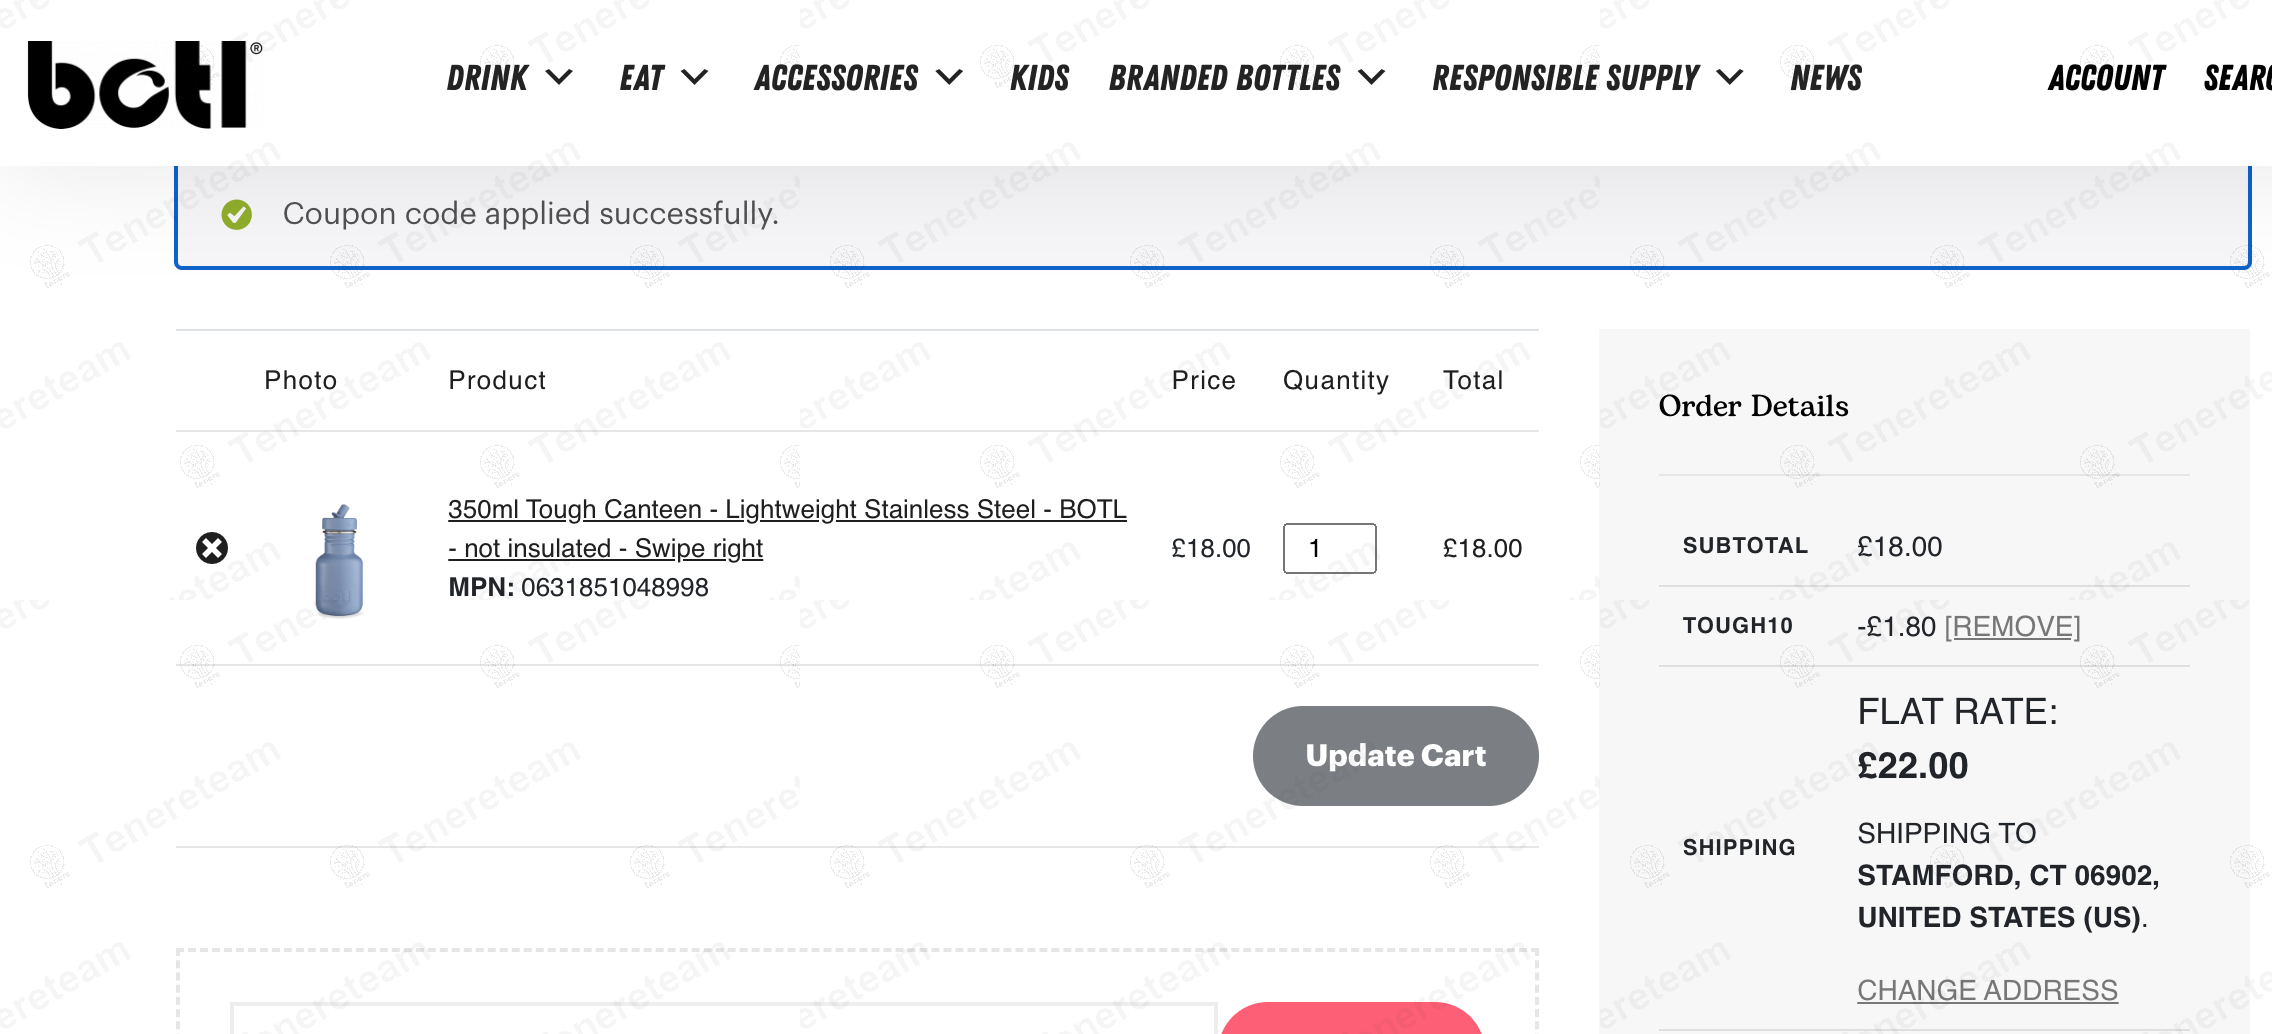Image resolution: width=2272 pixels, height=1034 pixels.
Task: Remove the TOUGH10 coupon
Action: tap(2012, 627)
